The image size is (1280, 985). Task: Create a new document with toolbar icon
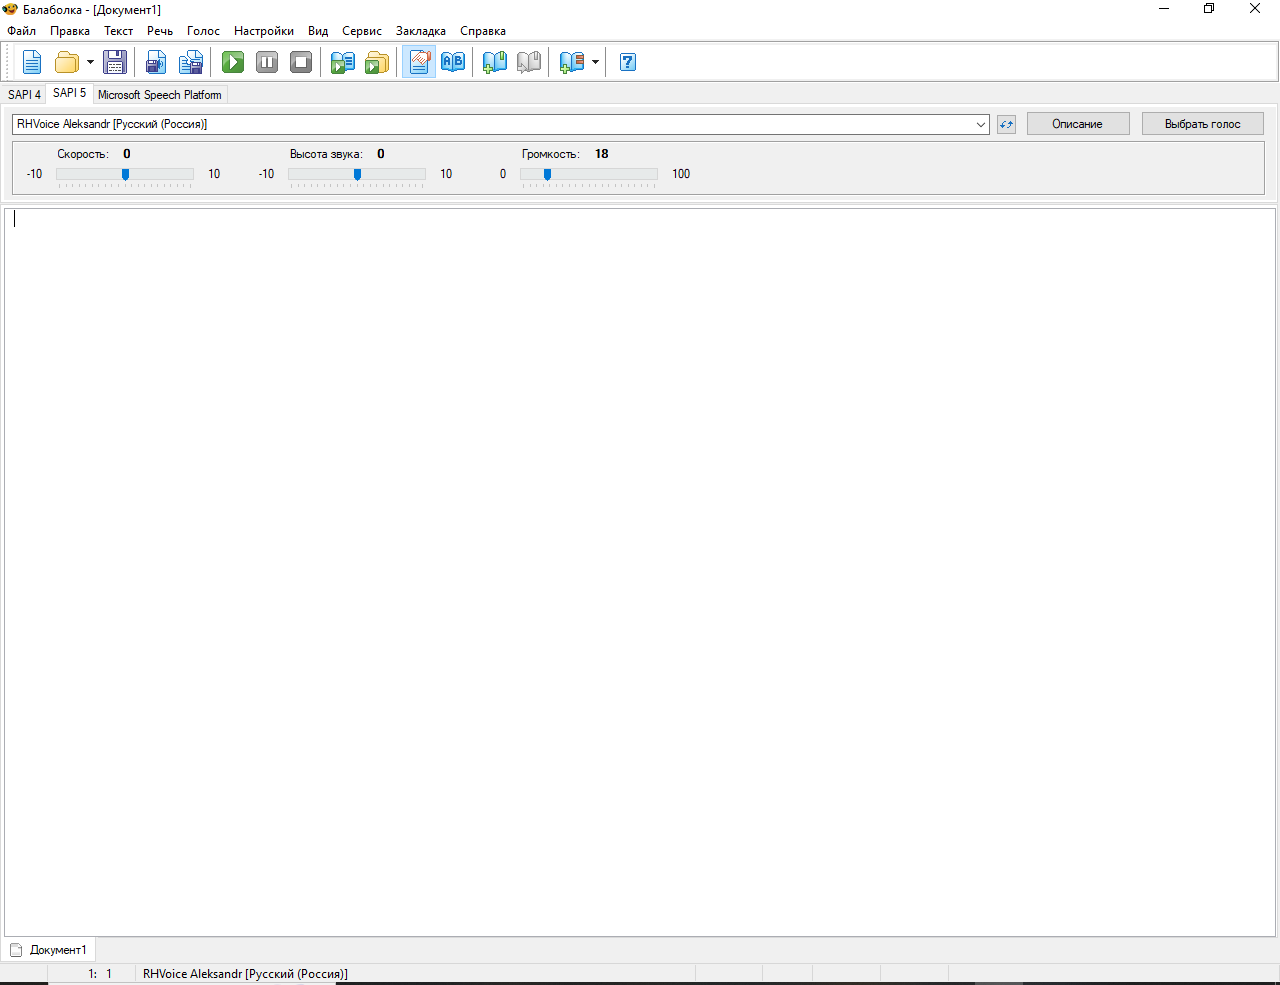[x=32, y=62]
